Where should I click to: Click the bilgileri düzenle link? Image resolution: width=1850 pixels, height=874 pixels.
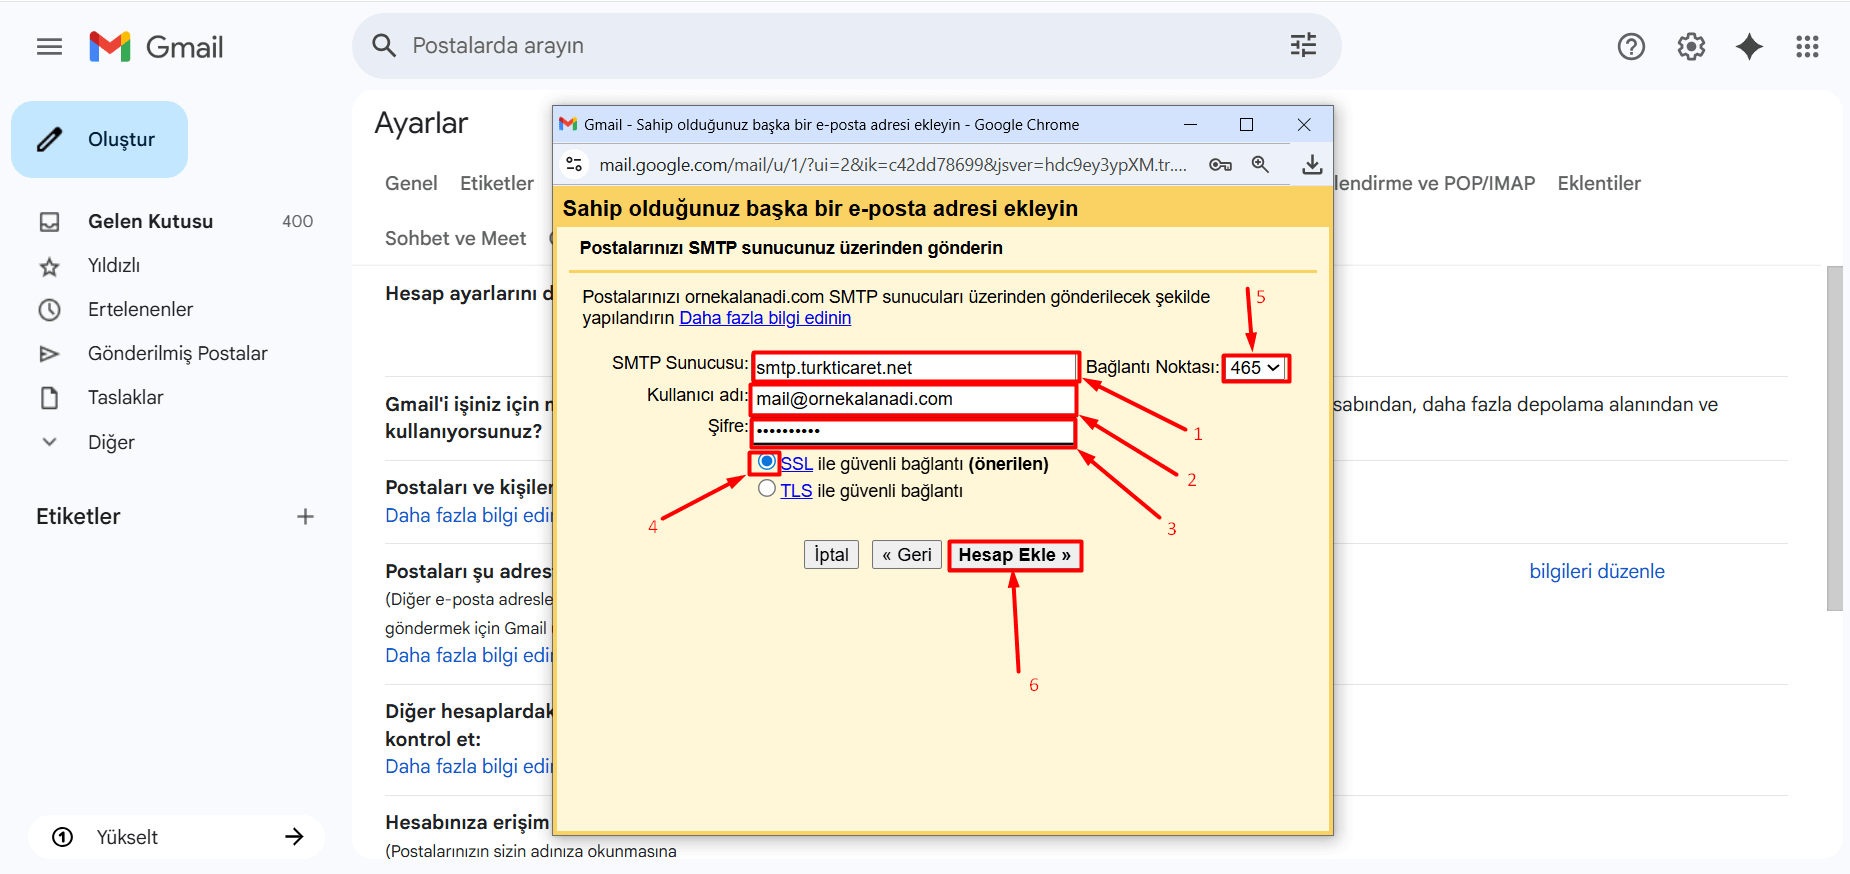[1597, 571]
